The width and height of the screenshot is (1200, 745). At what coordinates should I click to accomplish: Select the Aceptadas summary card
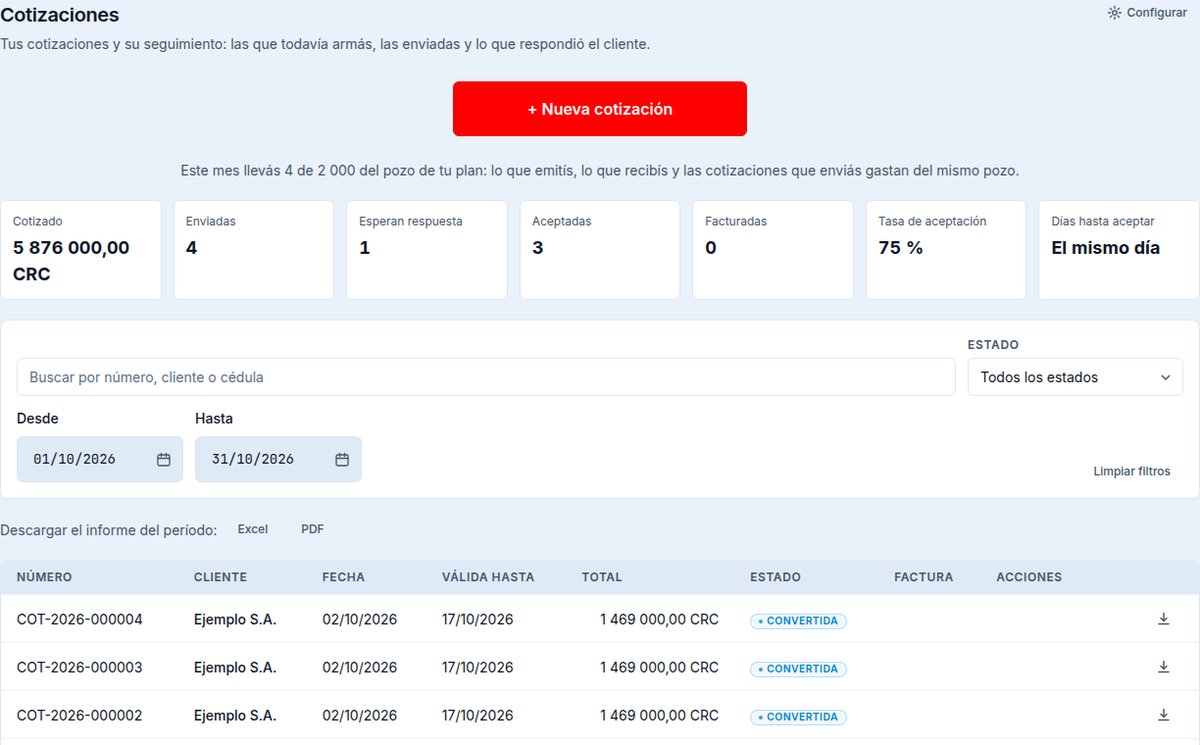pyautogui.click(x=600, y=250)
